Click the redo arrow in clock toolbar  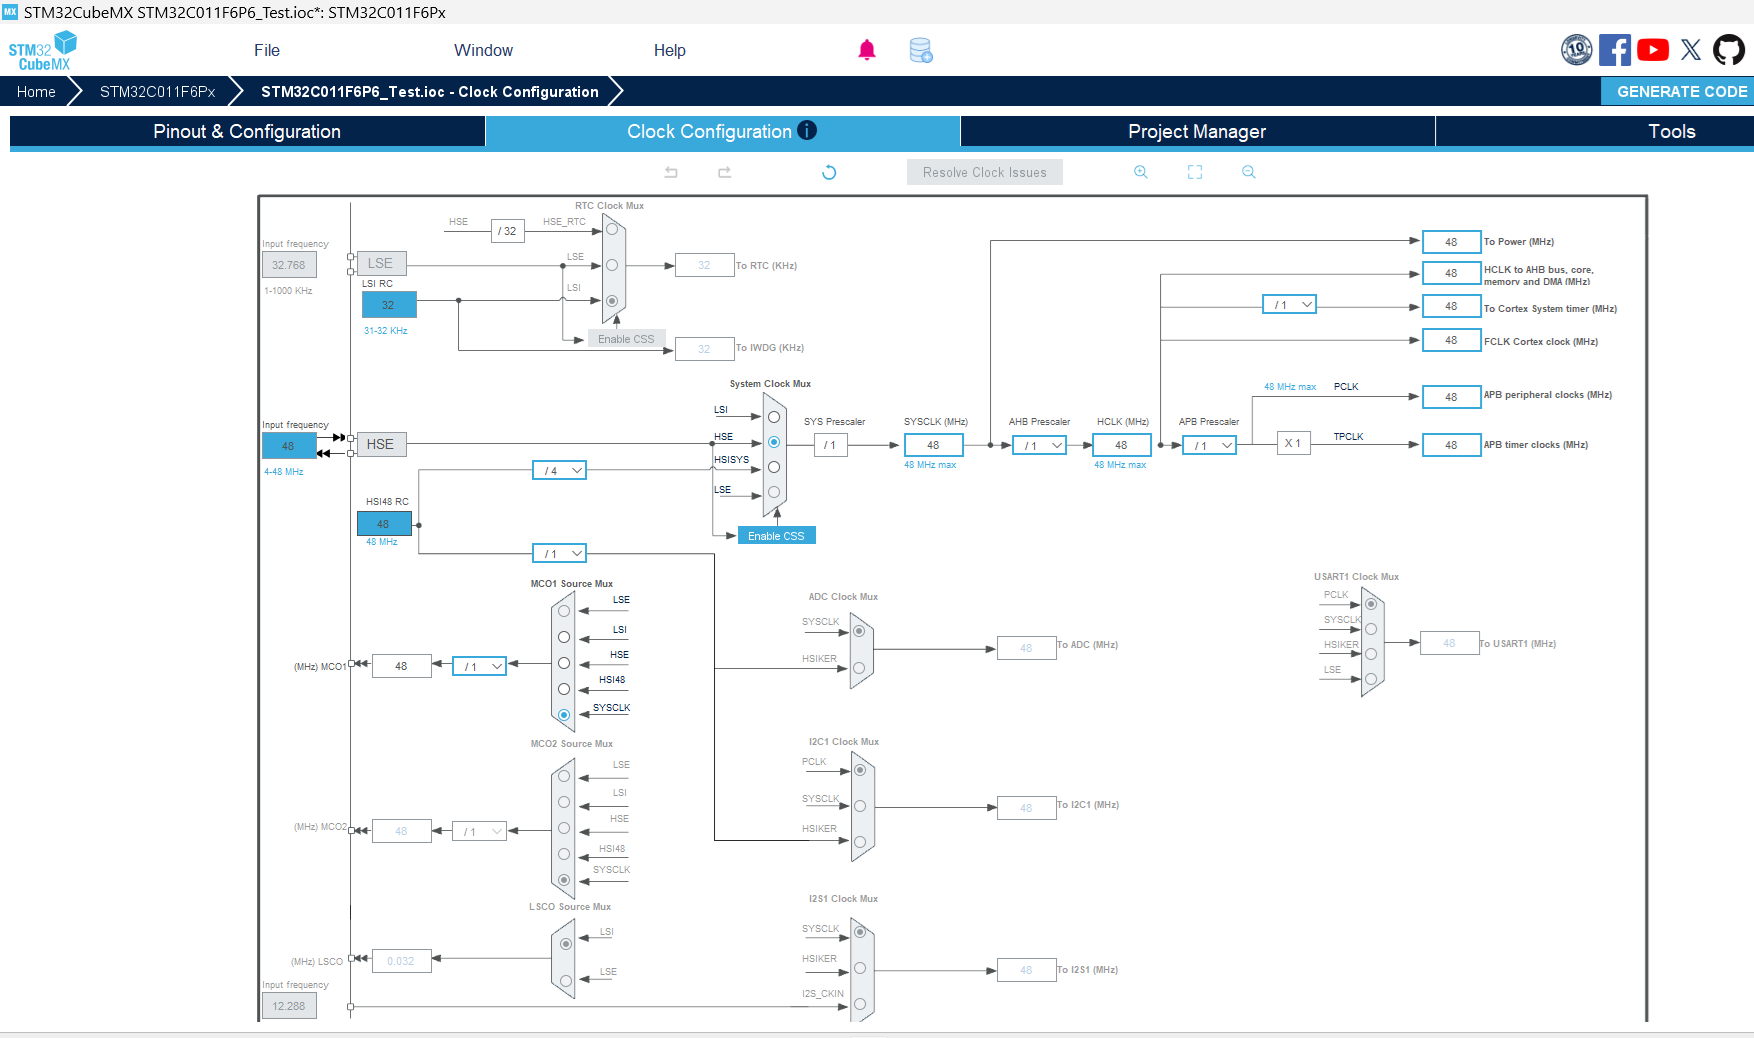tap(725, 172)
